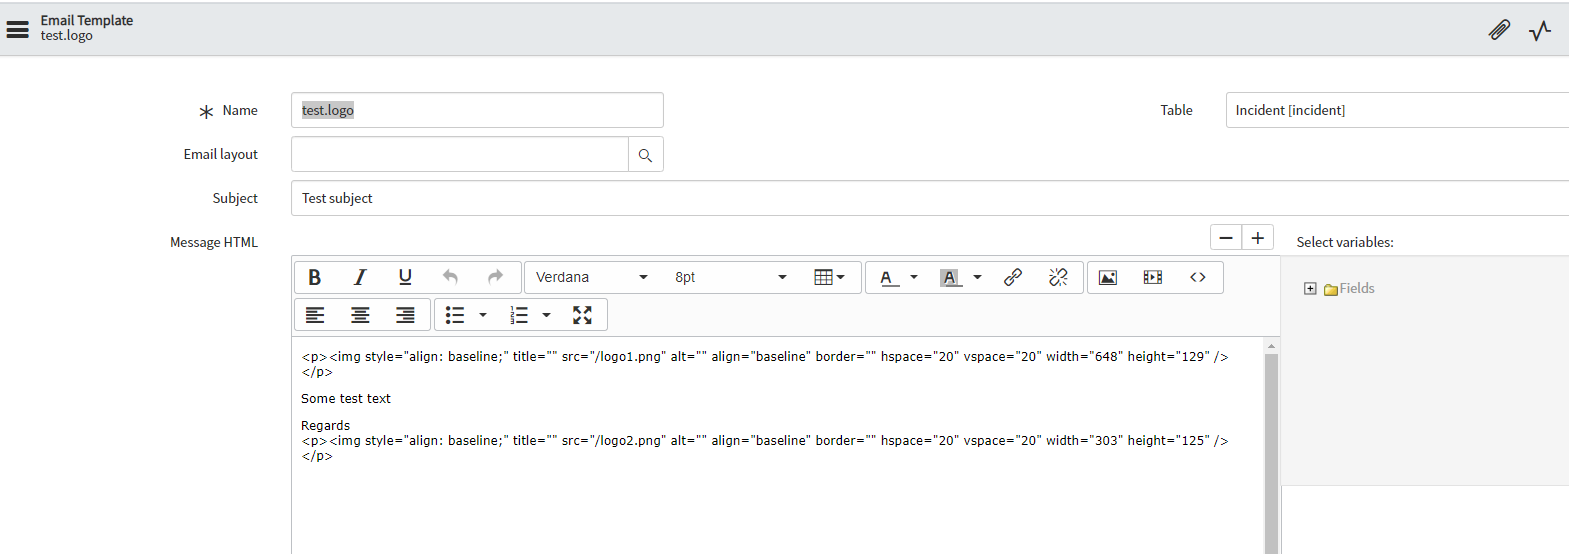Toggle source code view
This screenshot has width=1569, height=554.
pyautogui.click(x=1198, y=277)
